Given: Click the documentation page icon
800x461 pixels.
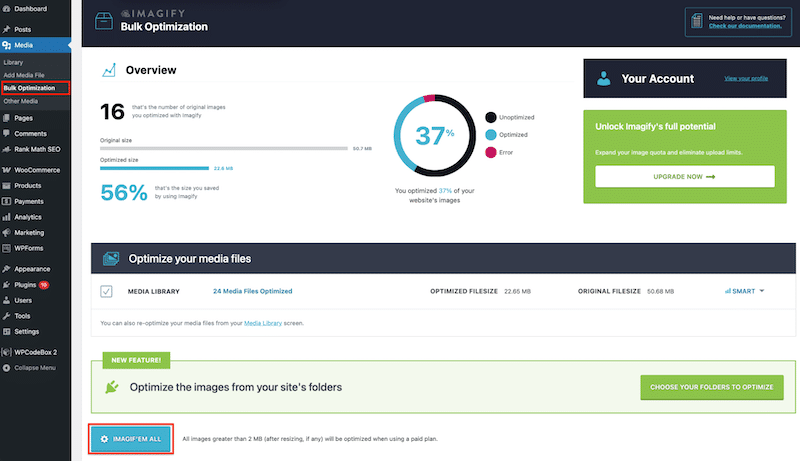Looking at the screenshot, I should point(696,21).
